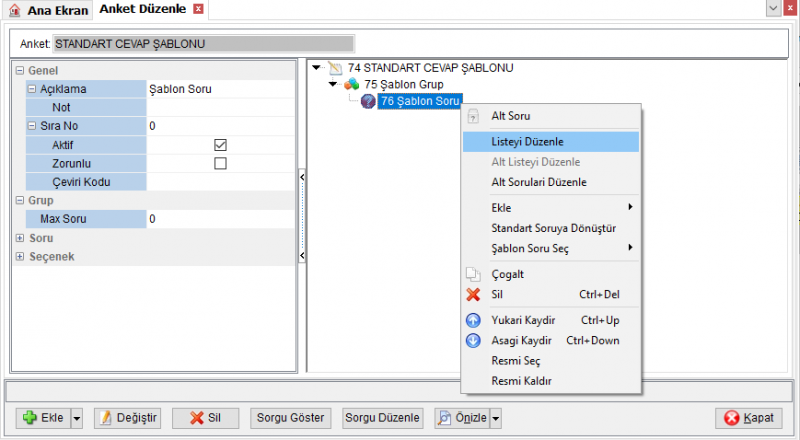Click the Sorgu Düzenle button
Image resolution: width=800 pixels, height=440 pixels.
(382, 418)
